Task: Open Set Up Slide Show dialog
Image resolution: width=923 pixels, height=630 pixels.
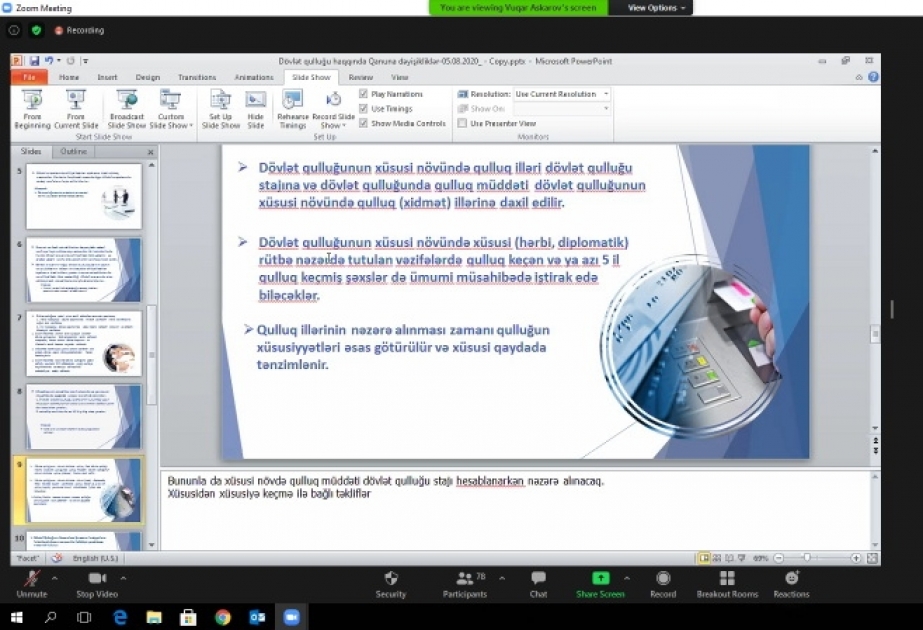Action: point(221,109)
